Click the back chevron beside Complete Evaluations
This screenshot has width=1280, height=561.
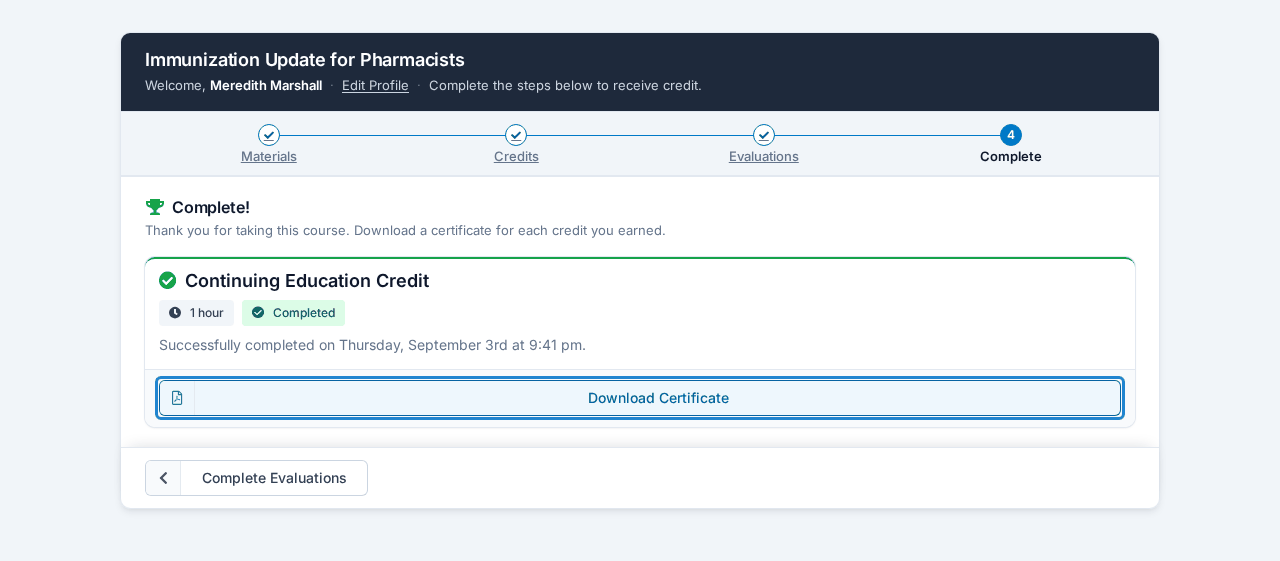click(x=164, y=478)
